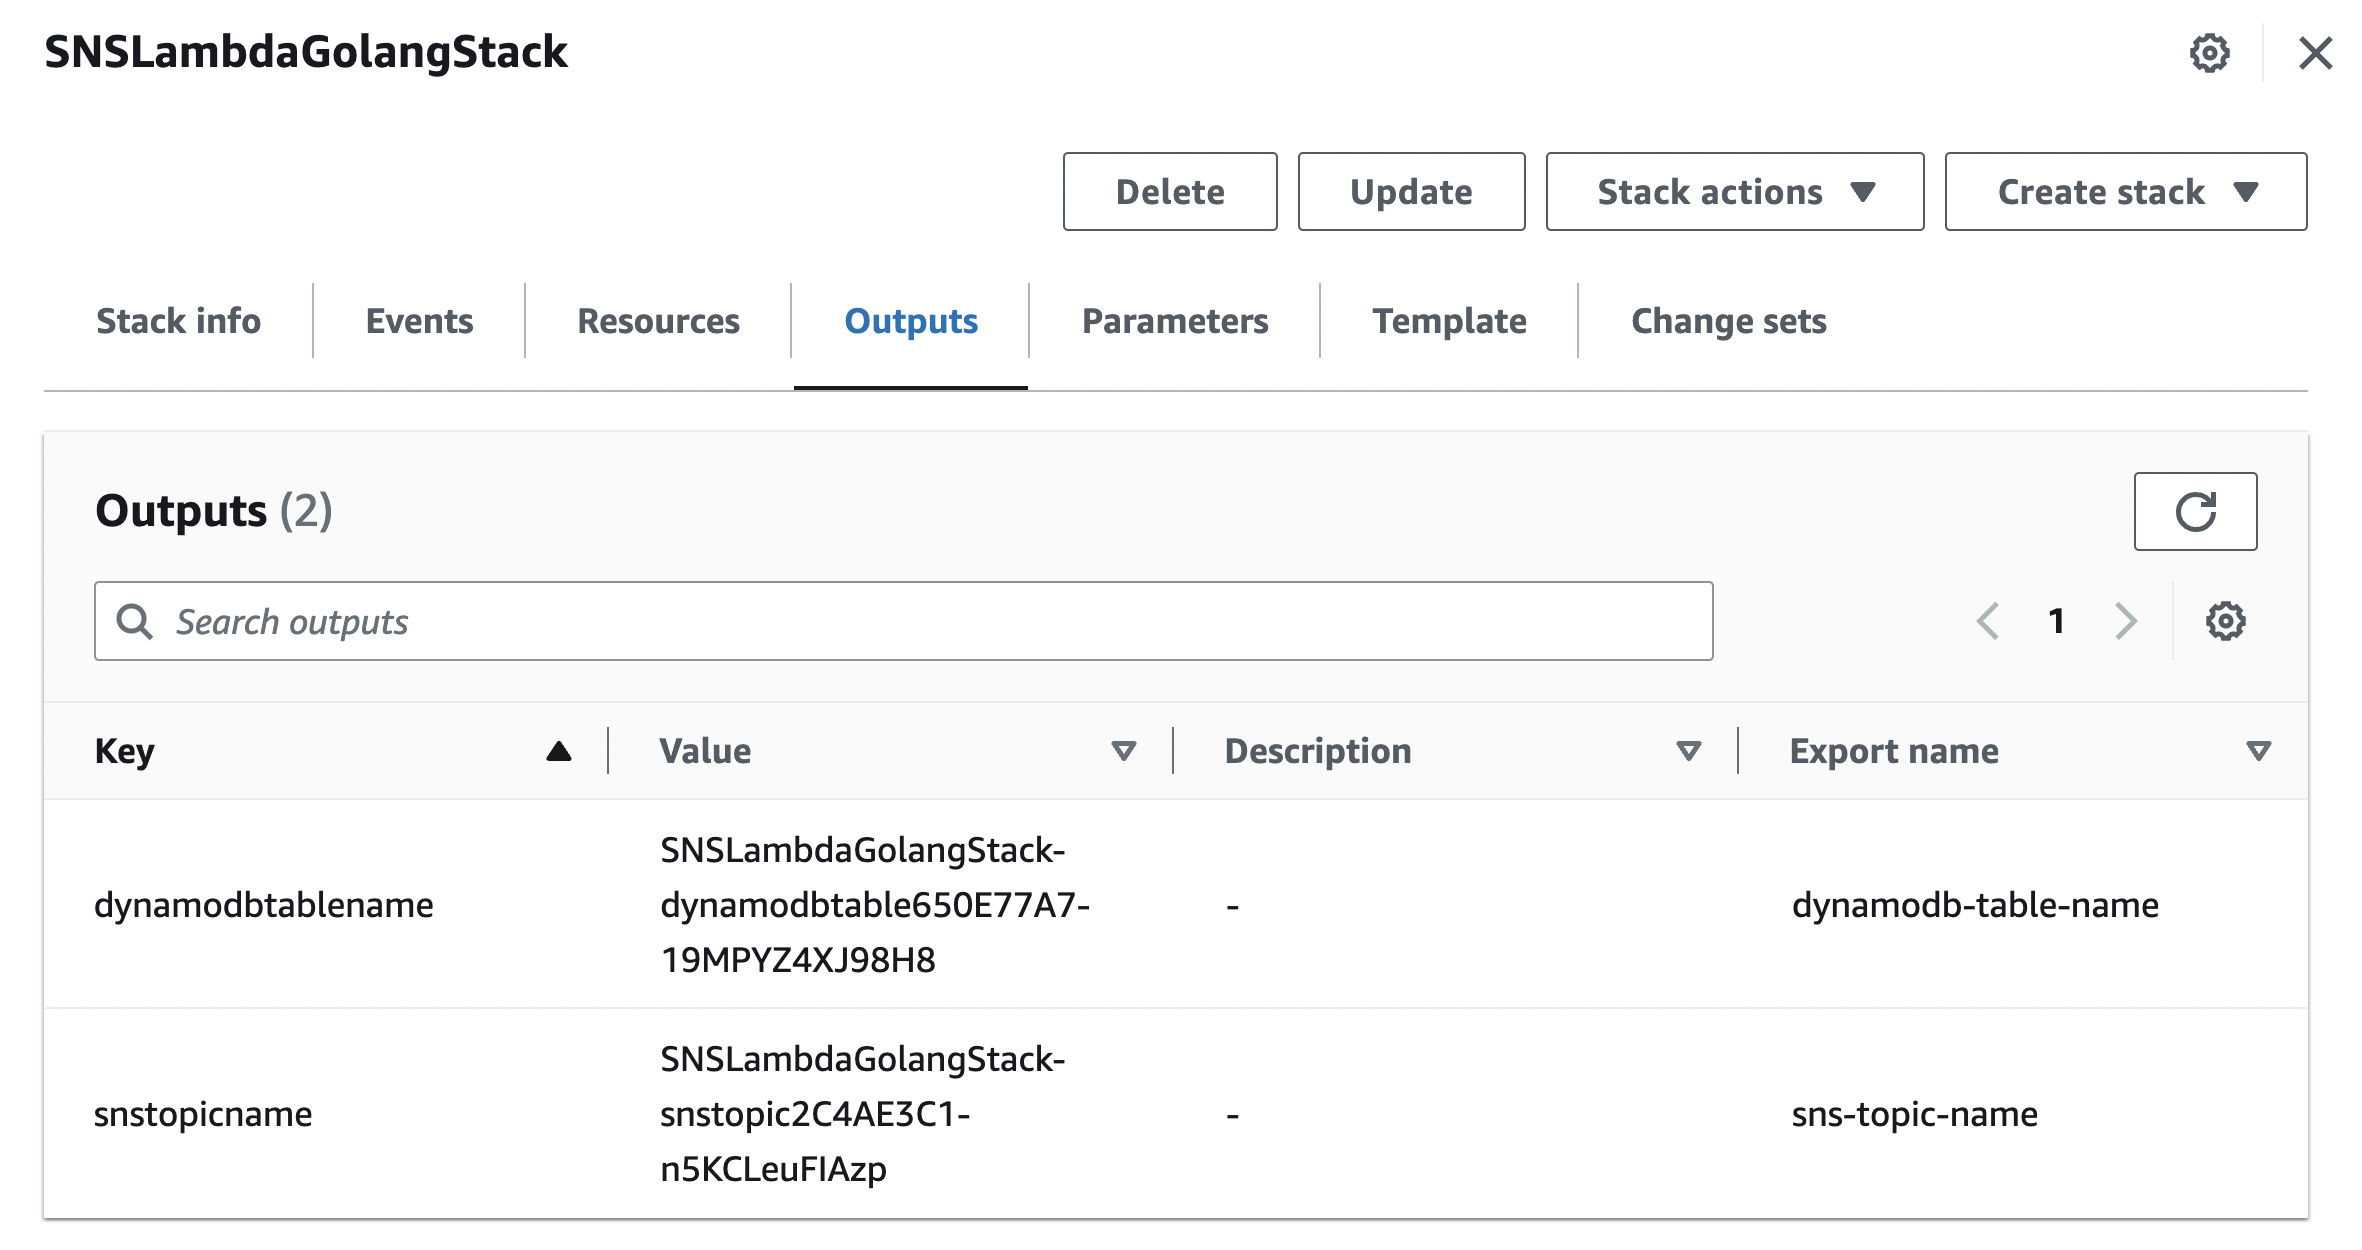
Task: Go to previous outputs page
Action: point(1988,621)
